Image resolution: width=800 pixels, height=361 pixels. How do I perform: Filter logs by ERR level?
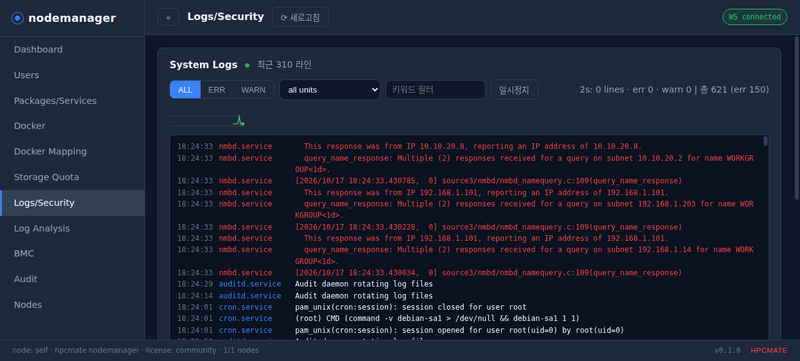coord(217,90)
